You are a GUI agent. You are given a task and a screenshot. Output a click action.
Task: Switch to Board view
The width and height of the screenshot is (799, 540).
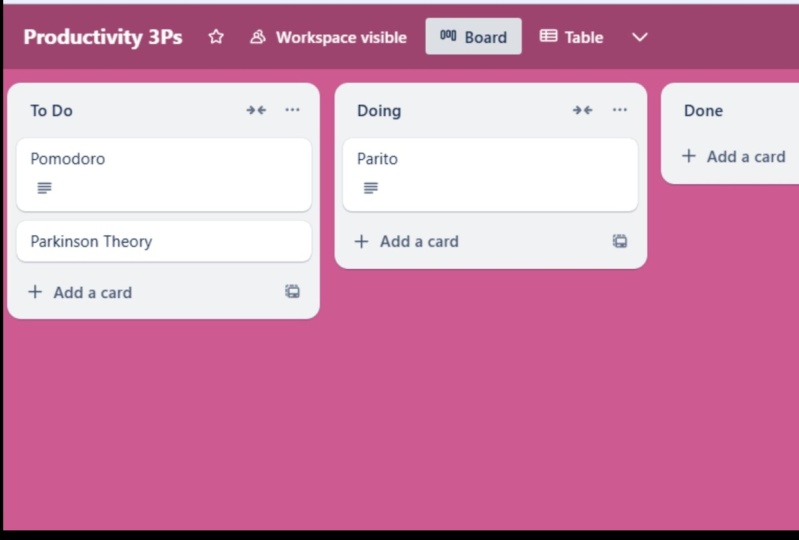473,37
